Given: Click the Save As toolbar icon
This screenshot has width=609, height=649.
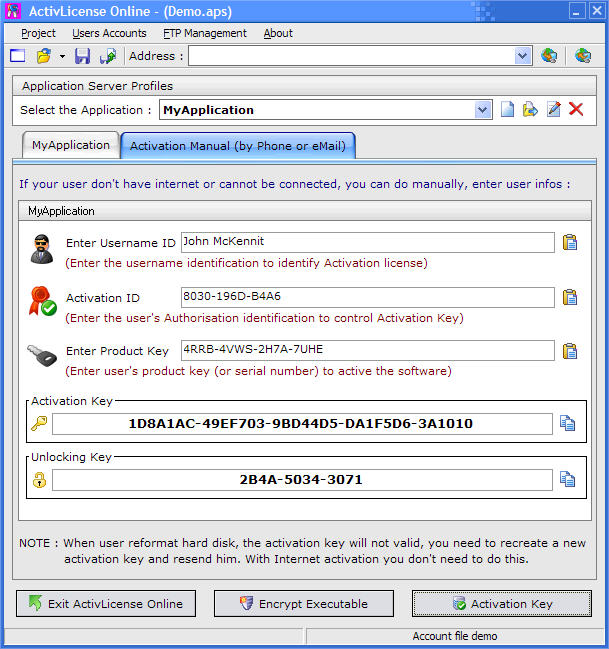Looking at the screenshot, I should click(x=108, y=55).
